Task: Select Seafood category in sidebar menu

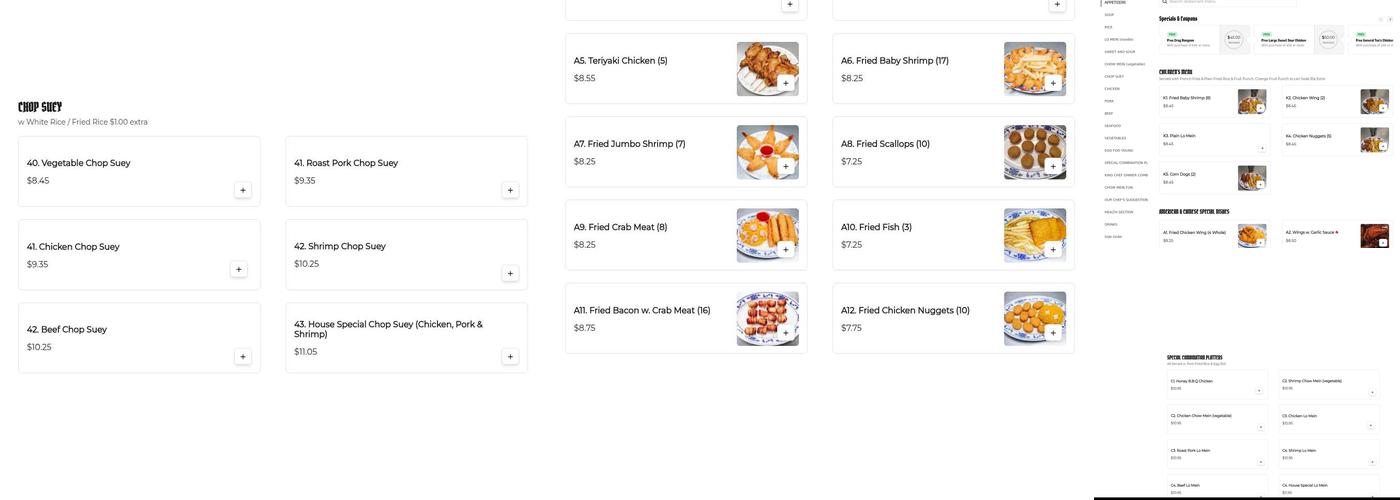Action: point(1113,126)
